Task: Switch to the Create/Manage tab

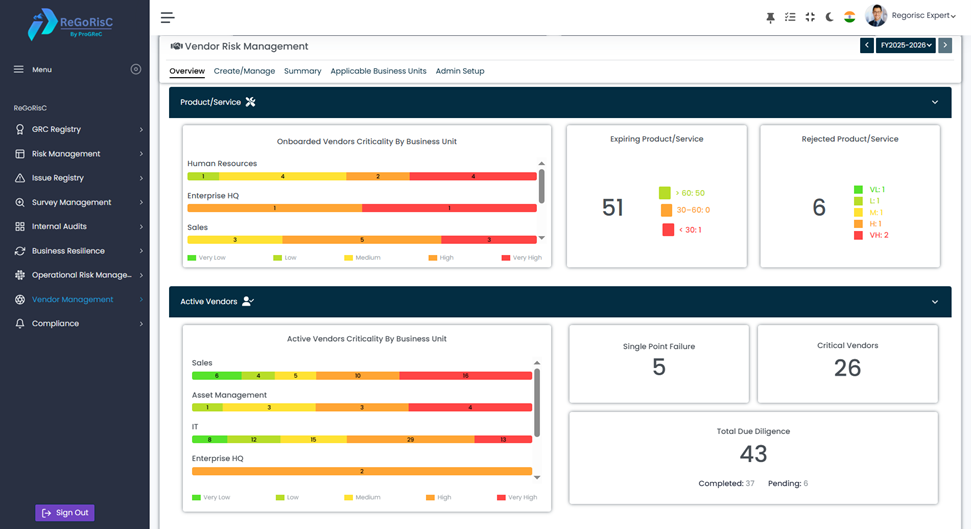Action: coord(244,71)
